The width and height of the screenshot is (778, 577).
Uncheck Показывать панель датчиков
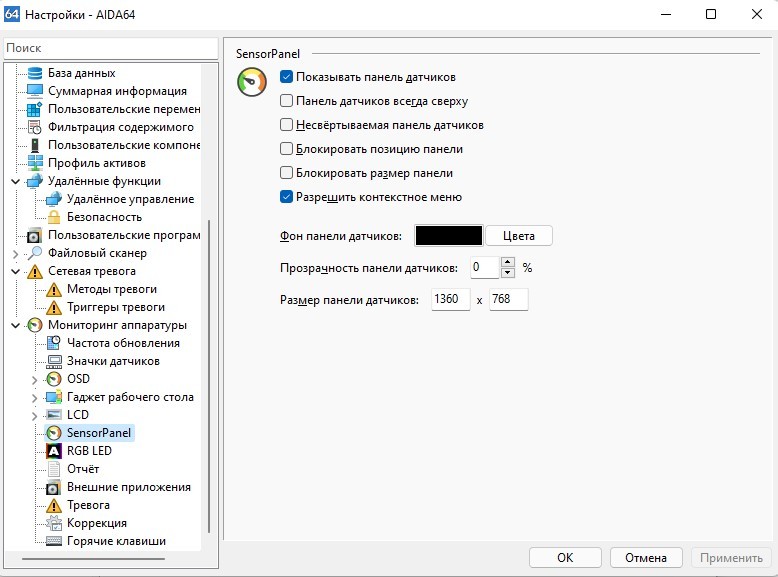coord(286,76)
